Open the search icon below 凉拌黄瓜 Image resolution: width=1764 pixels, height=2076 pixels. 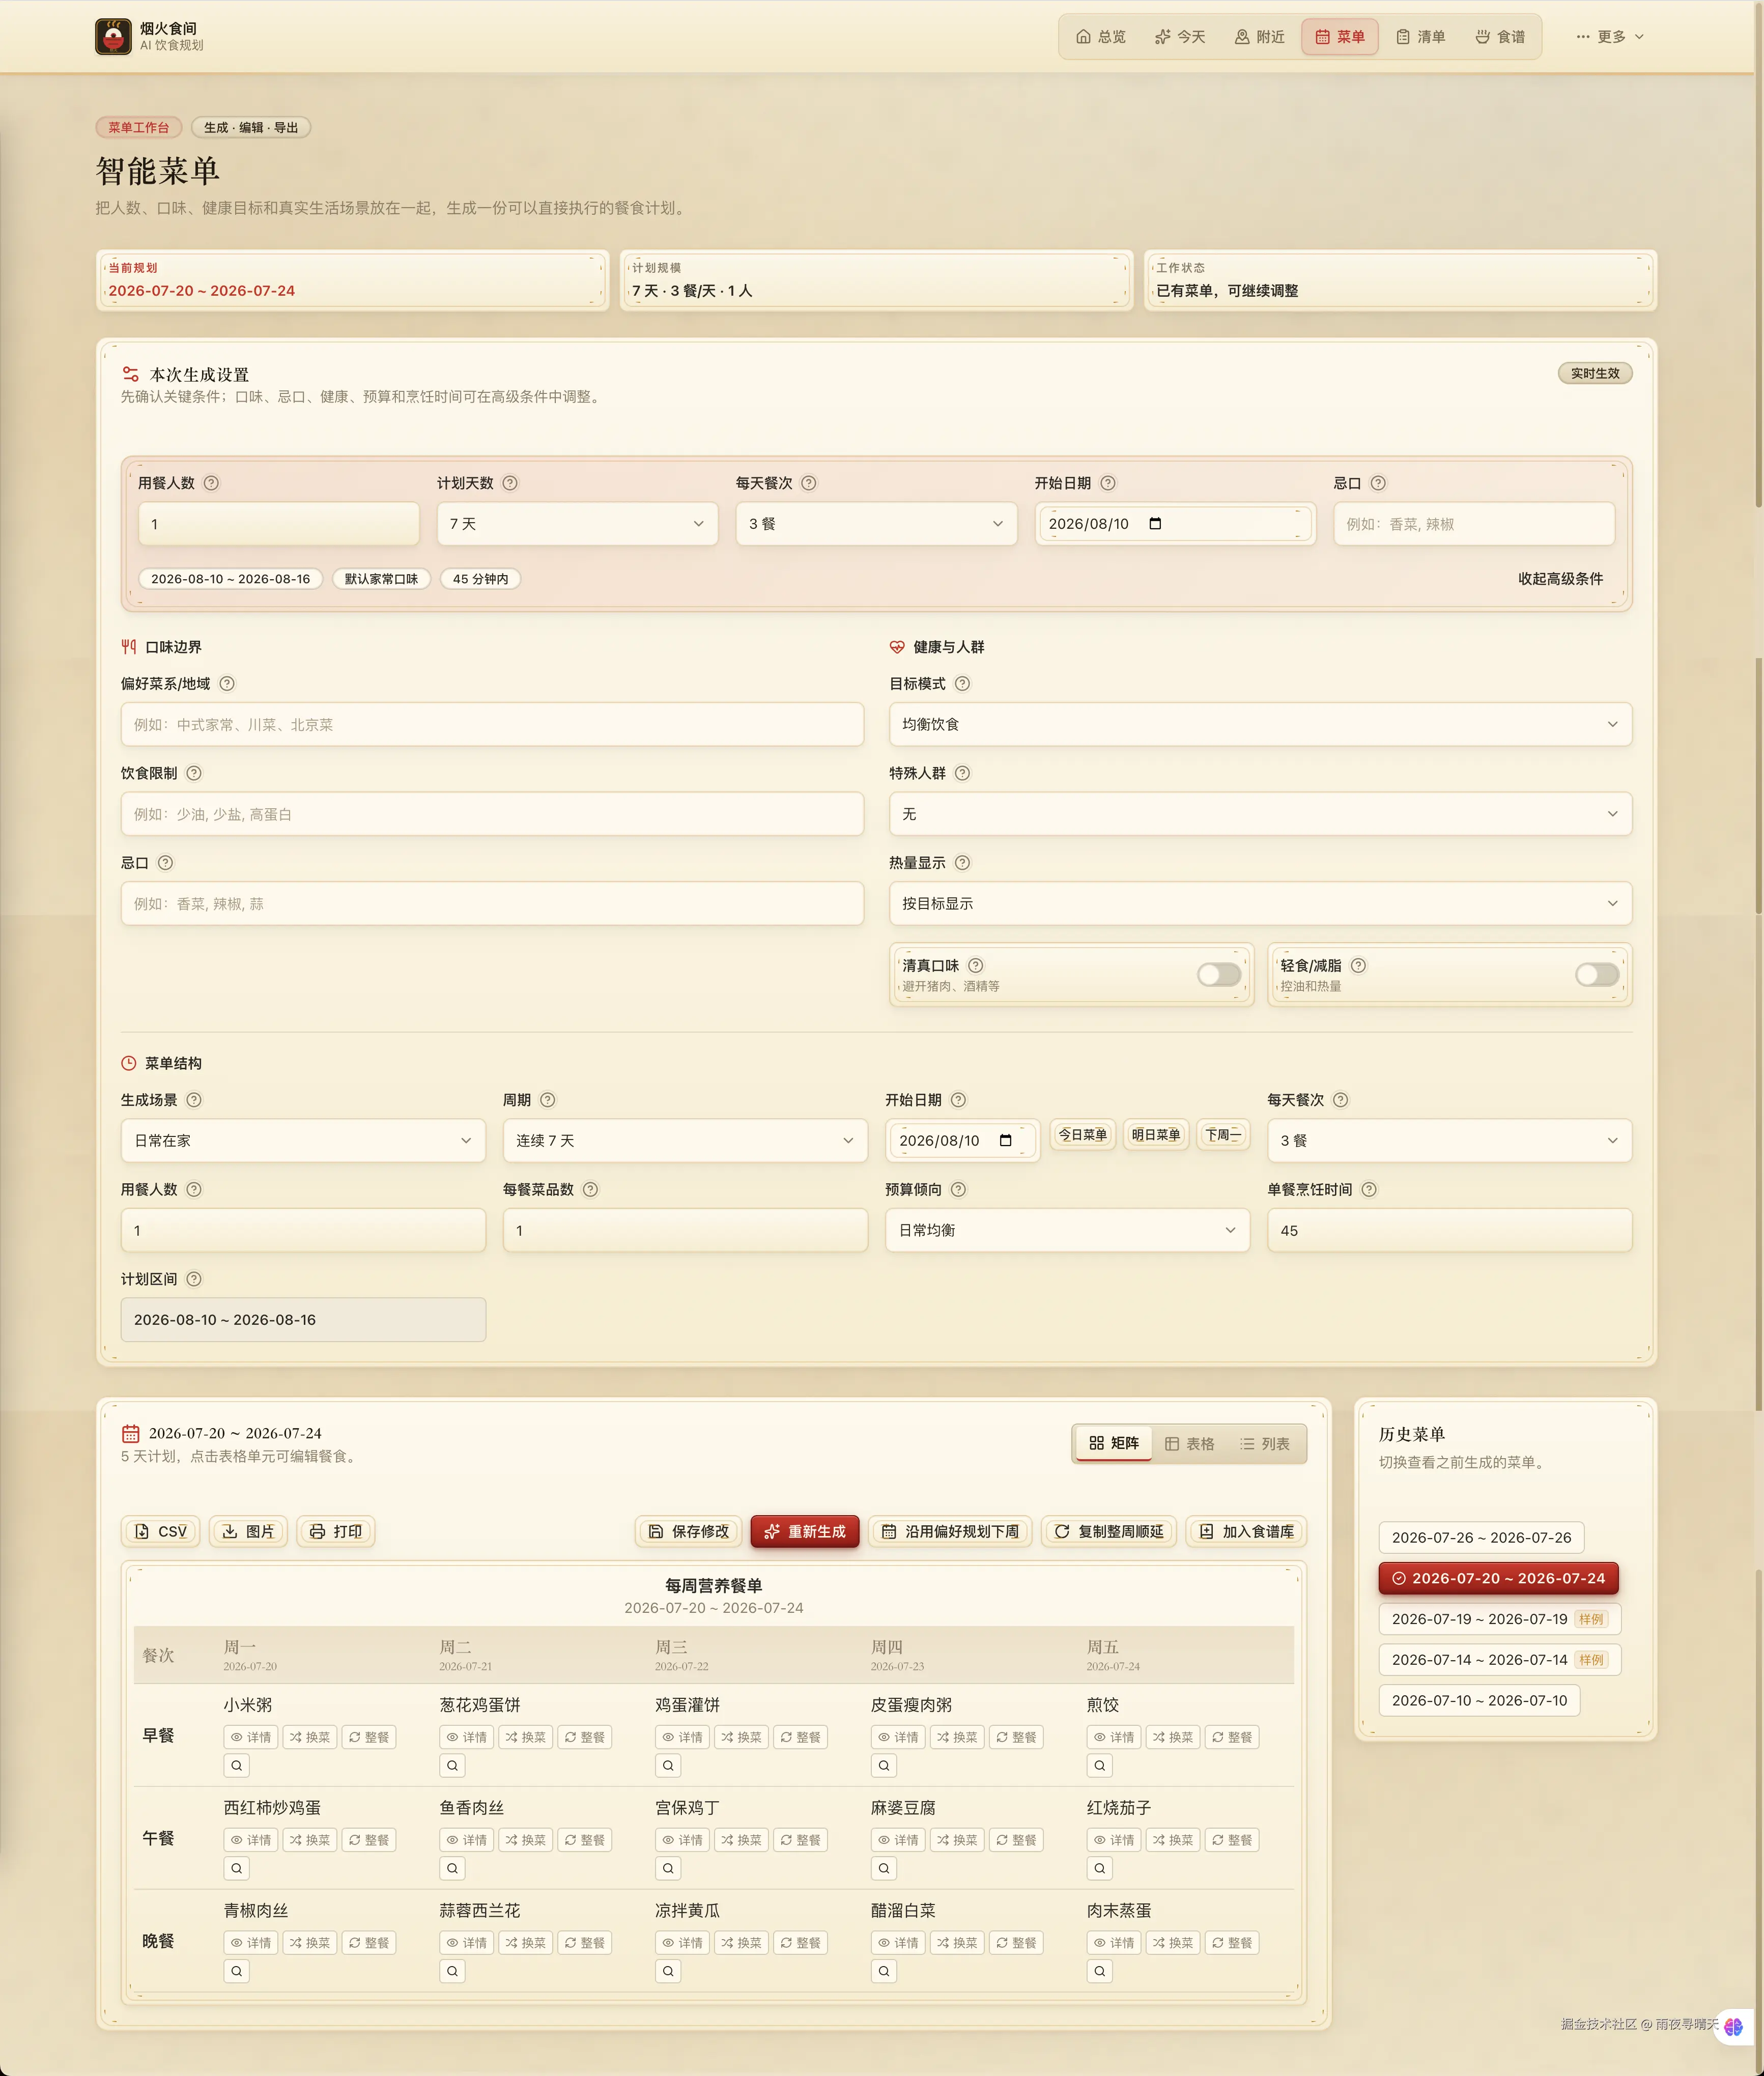(669, 1971)
